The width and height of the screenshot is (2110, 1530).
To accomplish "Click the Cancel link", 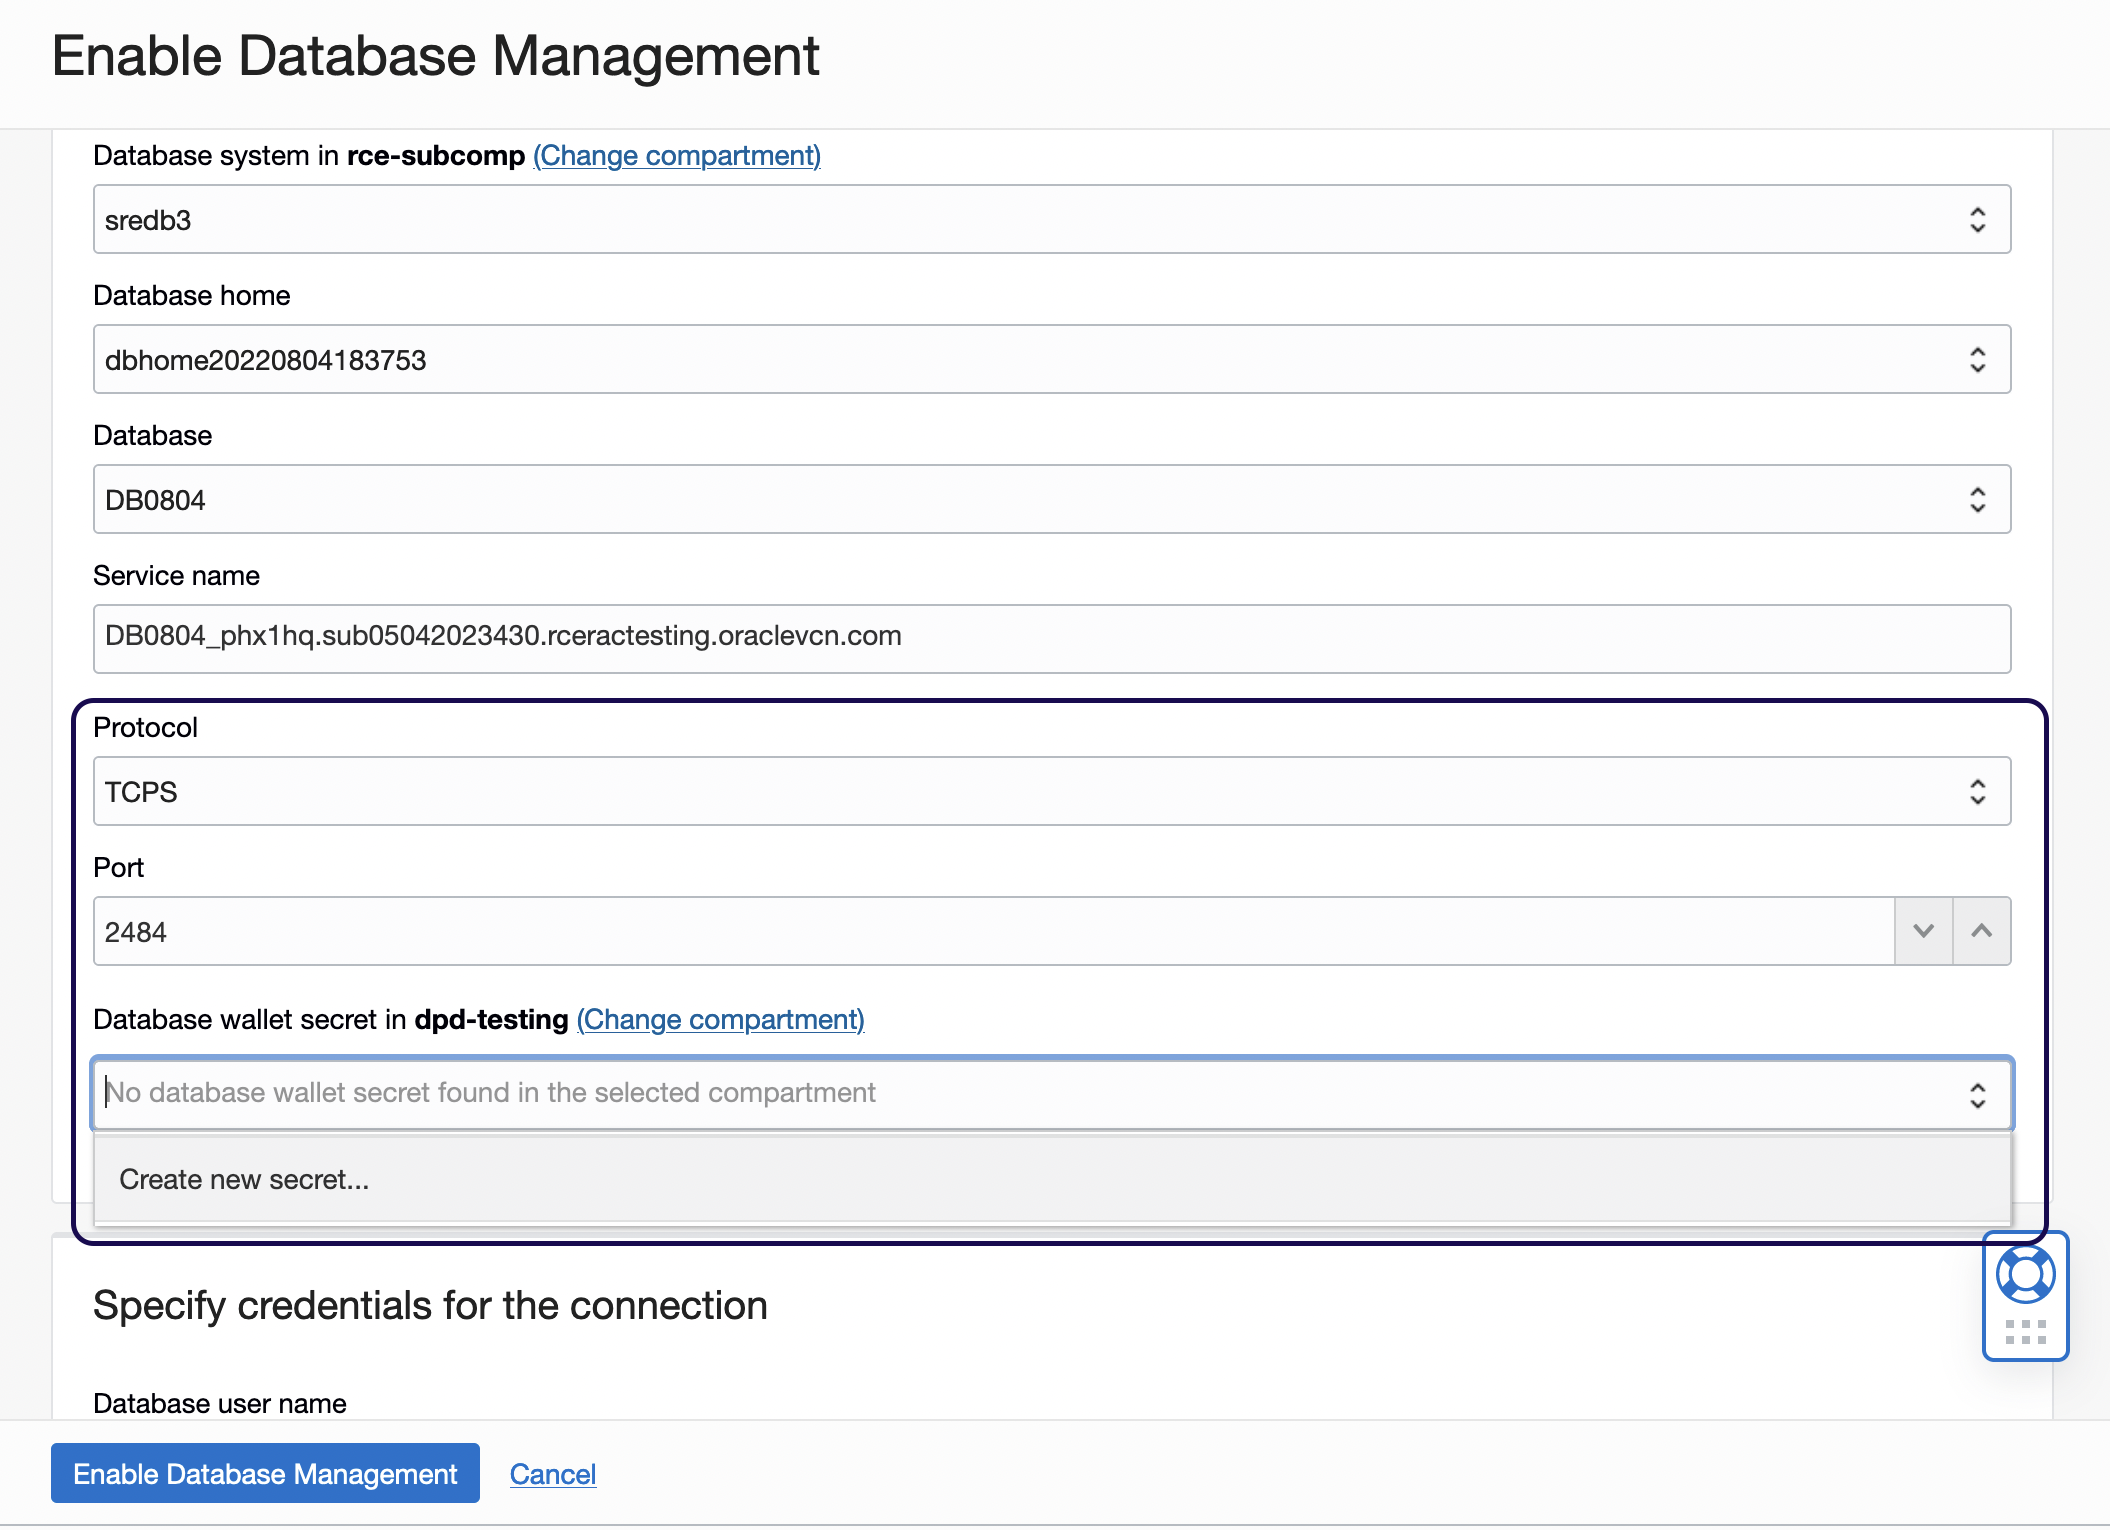I will click(553, 1474).
